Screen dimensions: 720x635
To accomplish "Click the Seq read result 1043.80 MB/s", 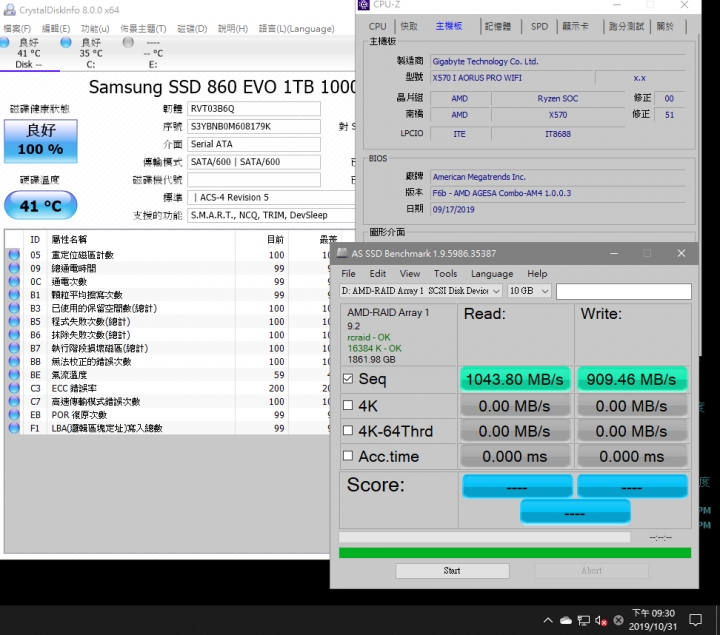I will click(515, 379).
